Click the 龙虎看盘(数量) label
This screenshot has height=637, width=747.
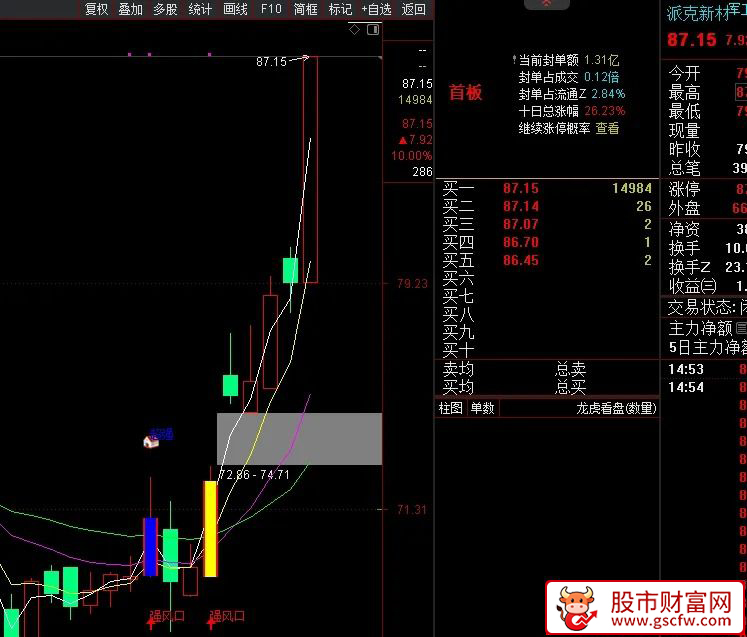[616, 408]
